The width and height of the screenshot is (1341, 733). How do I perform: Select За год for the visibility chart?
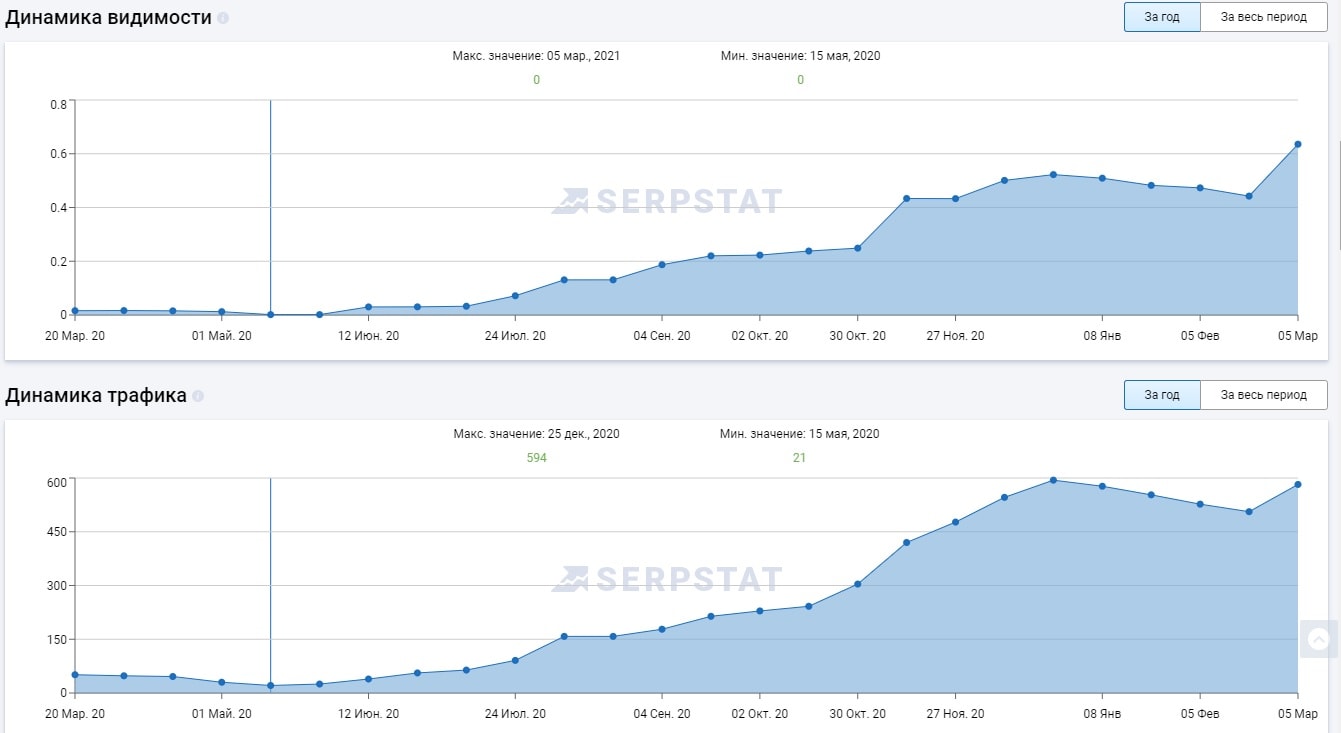coord(1161,17)
